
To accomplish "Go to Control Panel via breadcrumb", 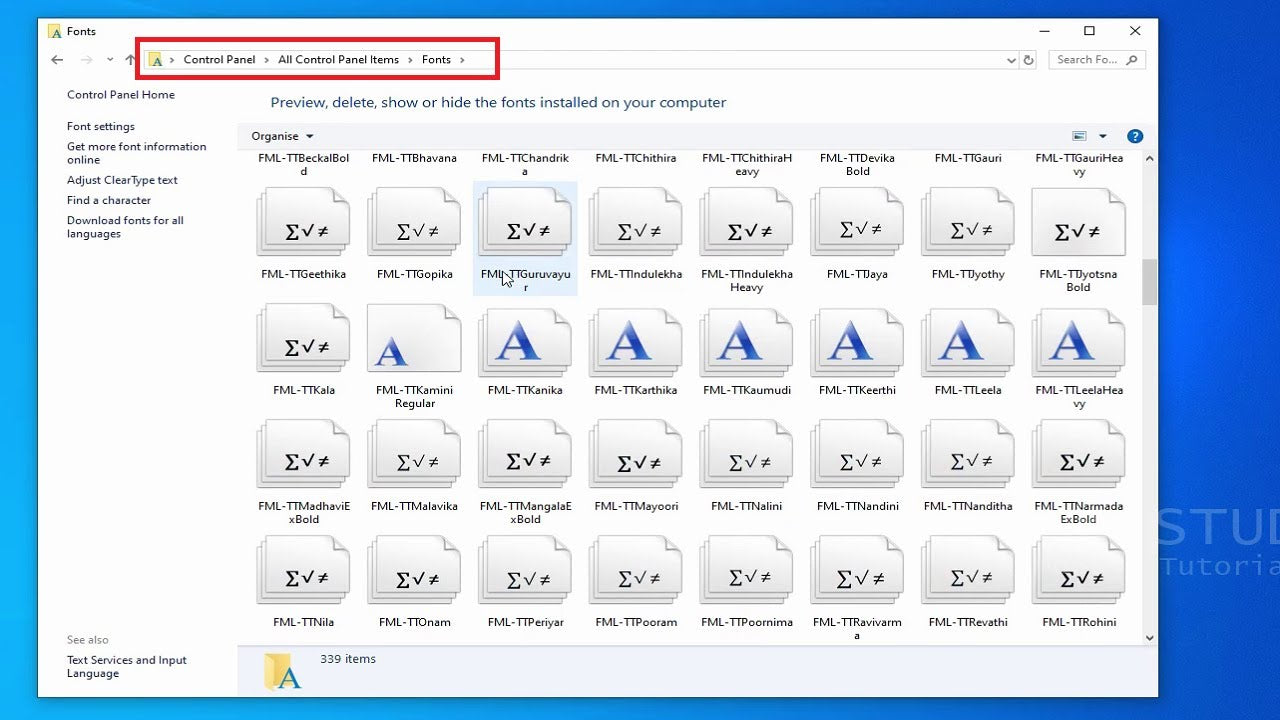I will (x=220, y=59).
